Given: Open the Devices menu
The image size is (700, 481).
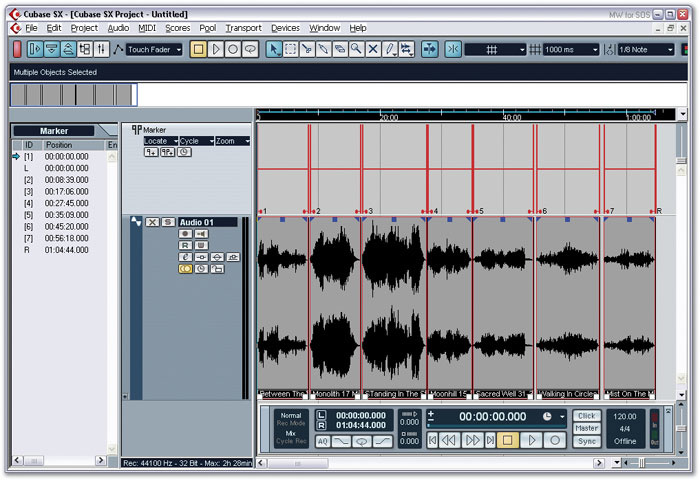Looking at the screenshot, I should click(285, 28).
